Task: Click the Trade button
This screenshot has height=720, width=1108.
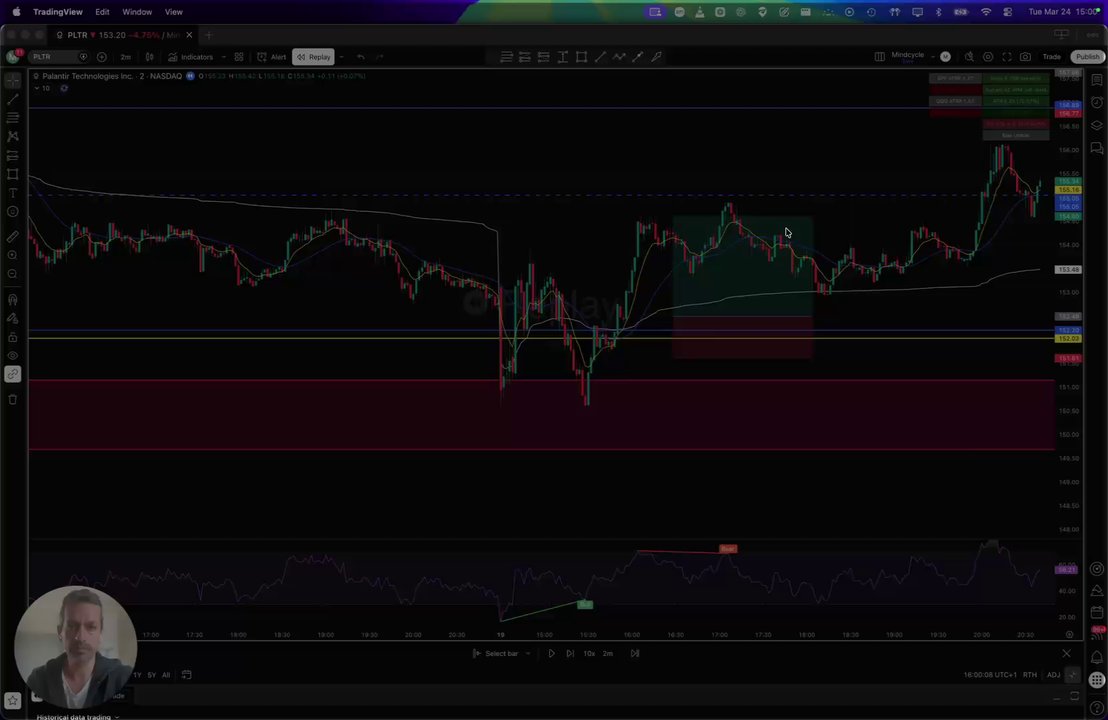Action: 1051,57
